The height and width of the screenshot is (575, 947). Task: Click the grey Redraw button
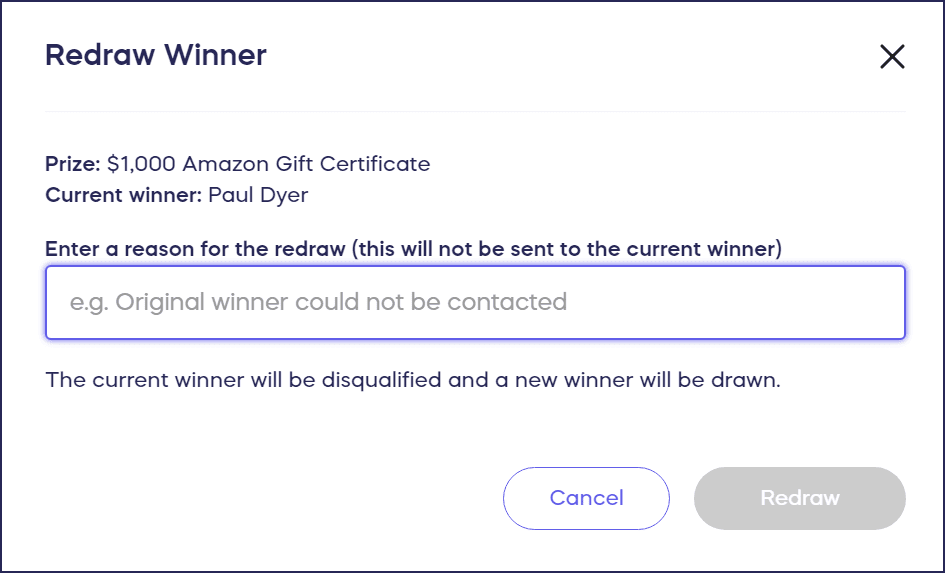799,498
